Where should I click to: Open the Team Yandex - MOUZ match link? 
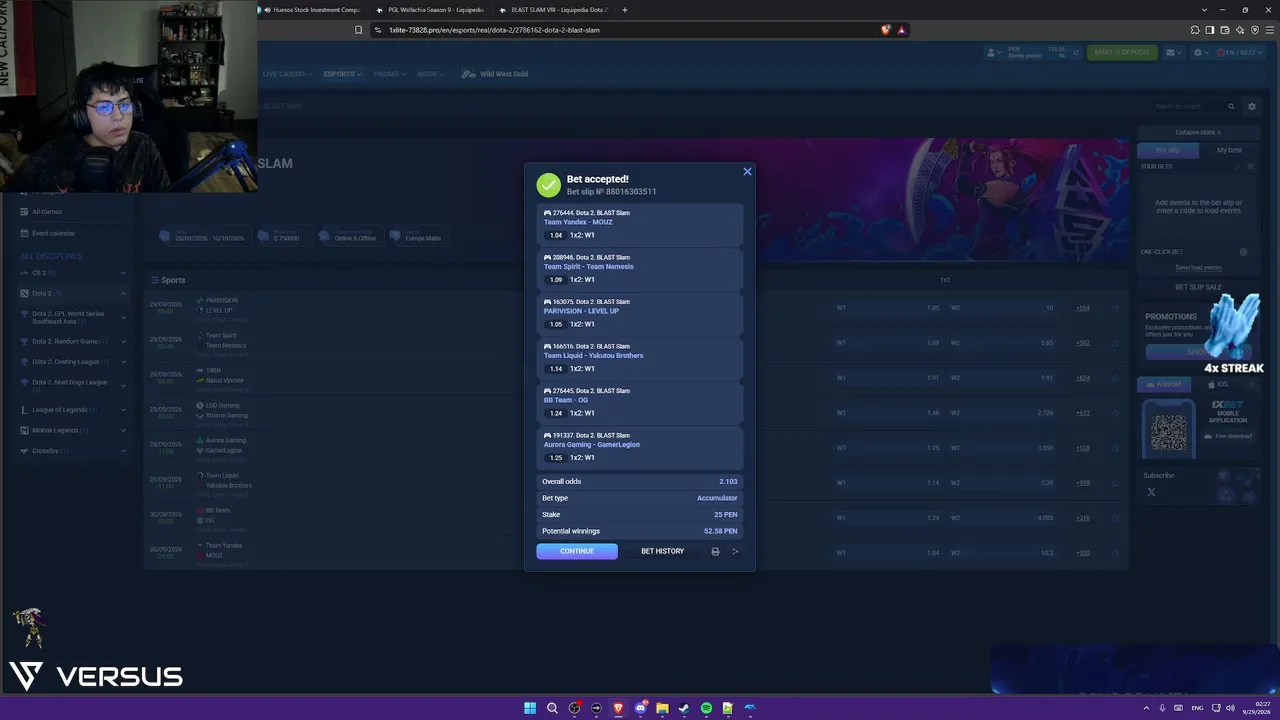(x=578, y=222)
